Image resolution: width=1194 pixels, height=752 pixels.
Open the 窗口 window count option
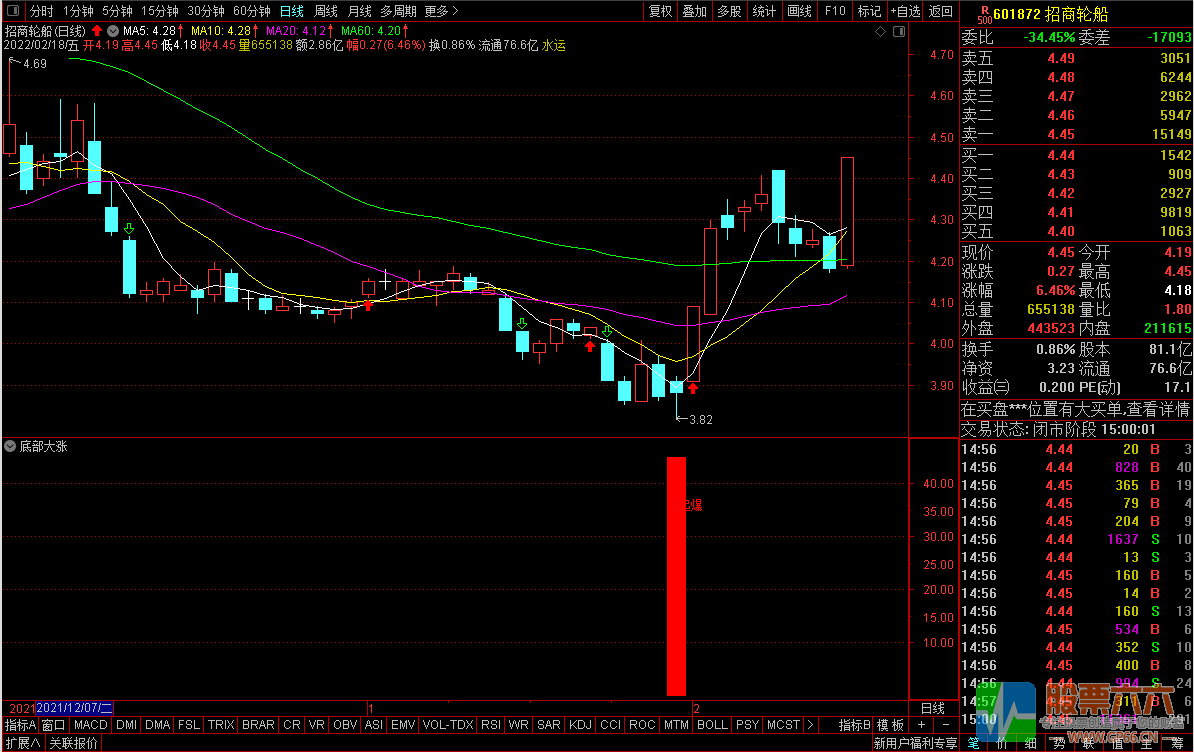53,725
